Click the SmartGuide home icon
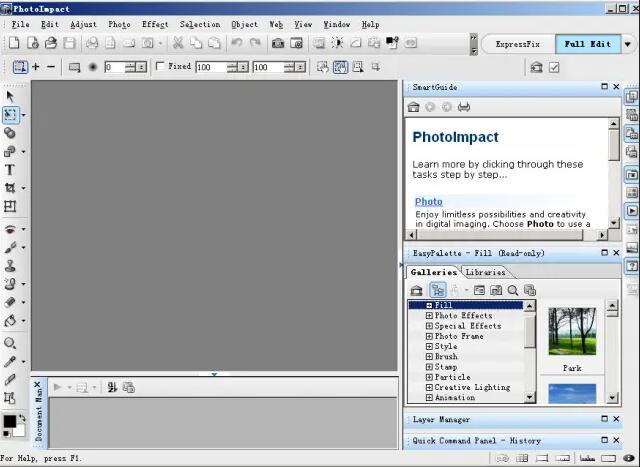 coord(414,107)
